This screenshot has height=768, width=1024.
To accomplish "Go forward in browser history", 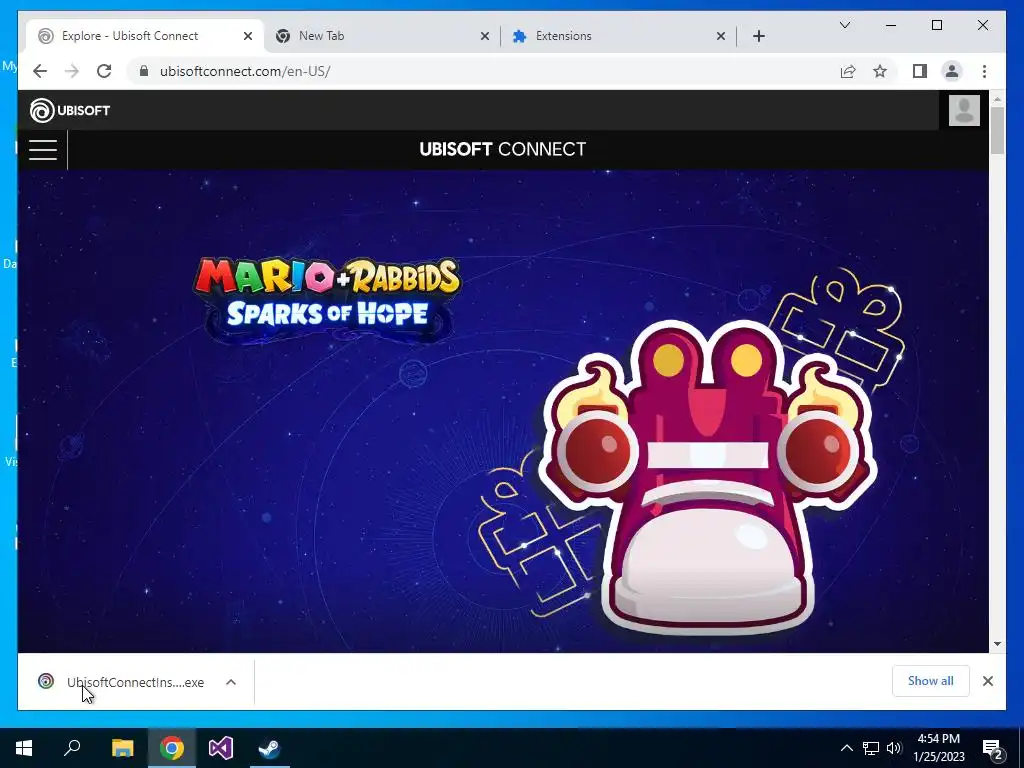I will pyautogui.click(x=72, y=71).
